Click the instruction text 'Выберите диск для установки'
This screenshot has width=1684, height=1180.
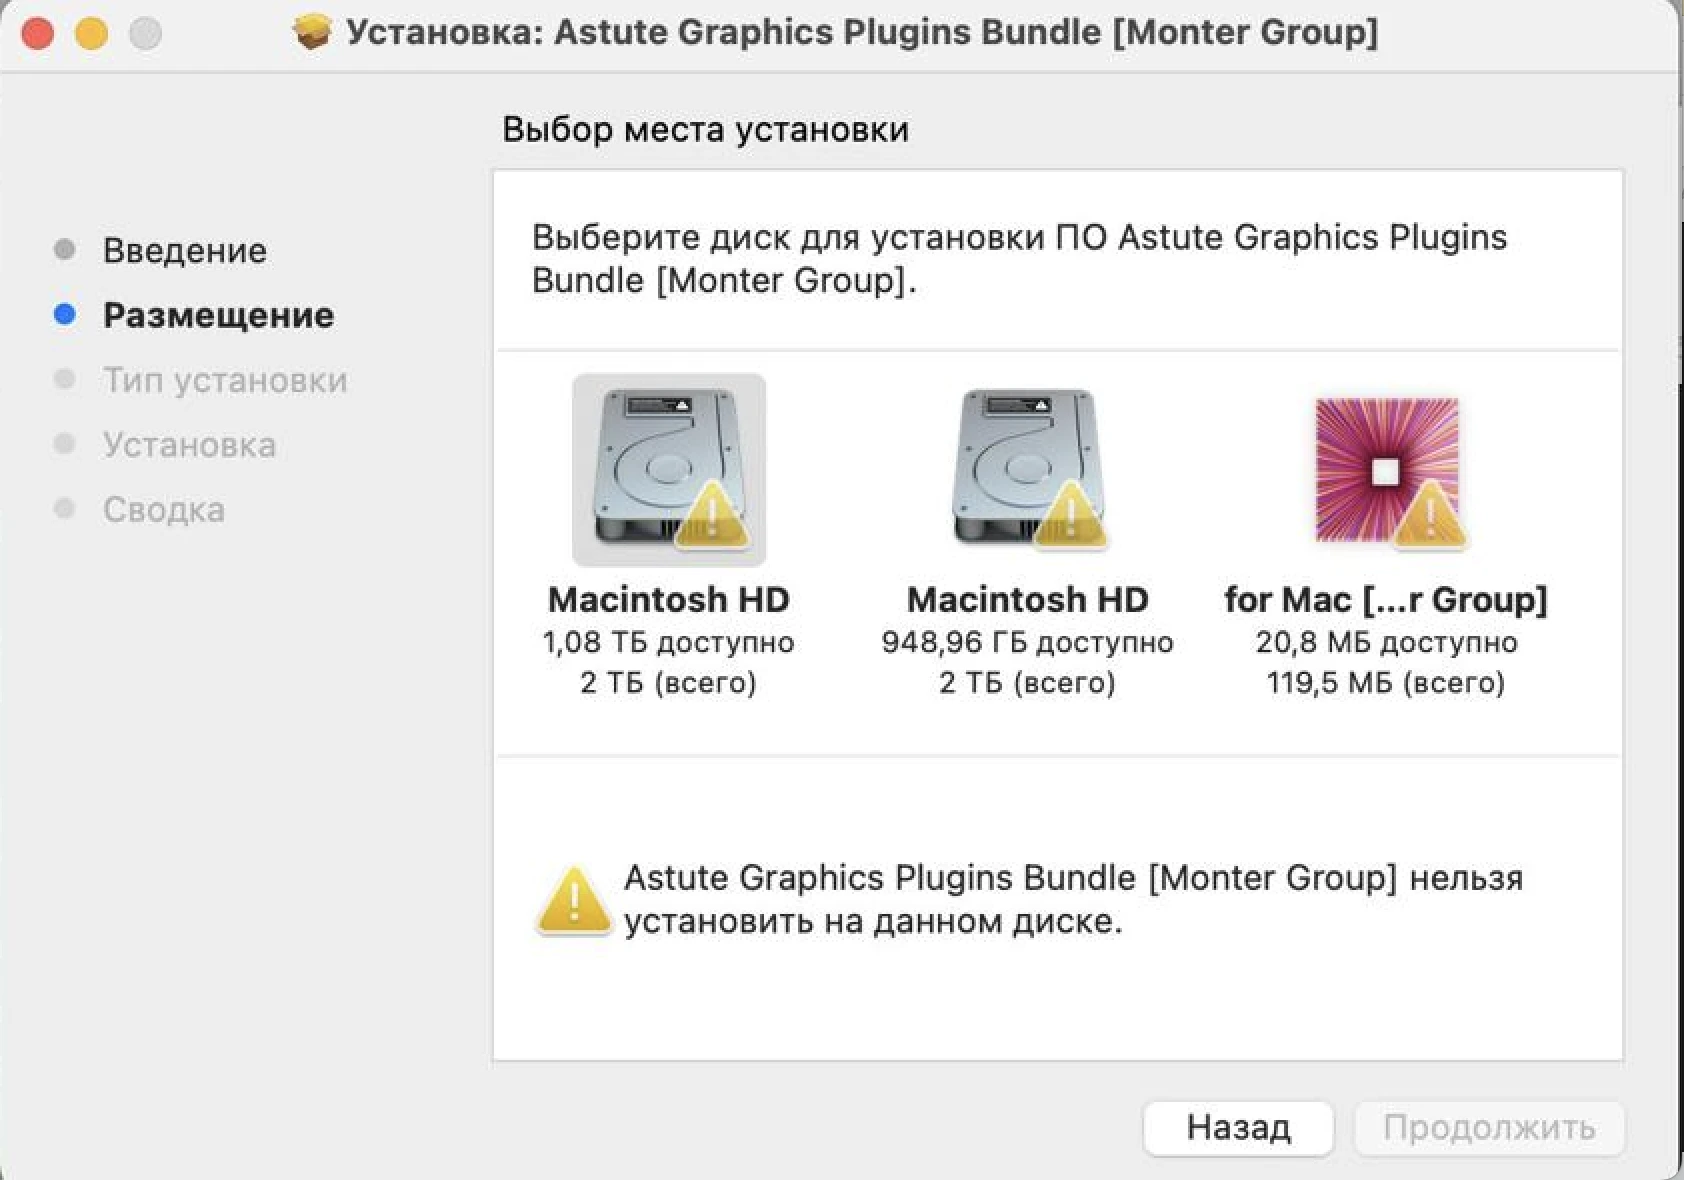pyautogui.click(x=790, y=237)
